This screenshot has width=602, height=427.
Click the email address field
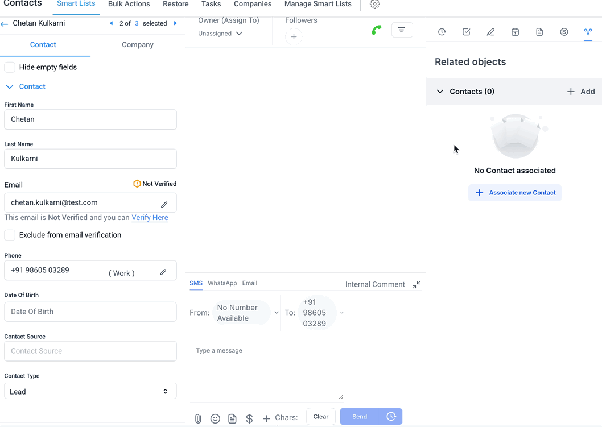point(91,202)
